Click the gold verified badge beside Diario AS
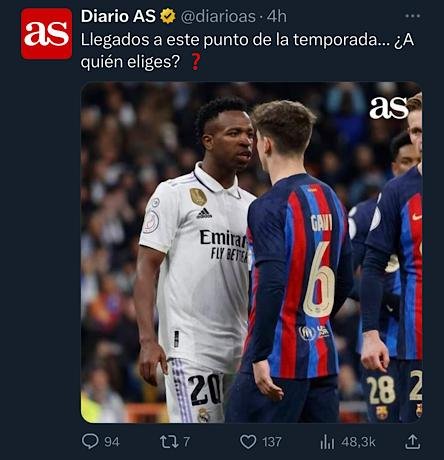This screenshot has width=444, height=460. 168,16
